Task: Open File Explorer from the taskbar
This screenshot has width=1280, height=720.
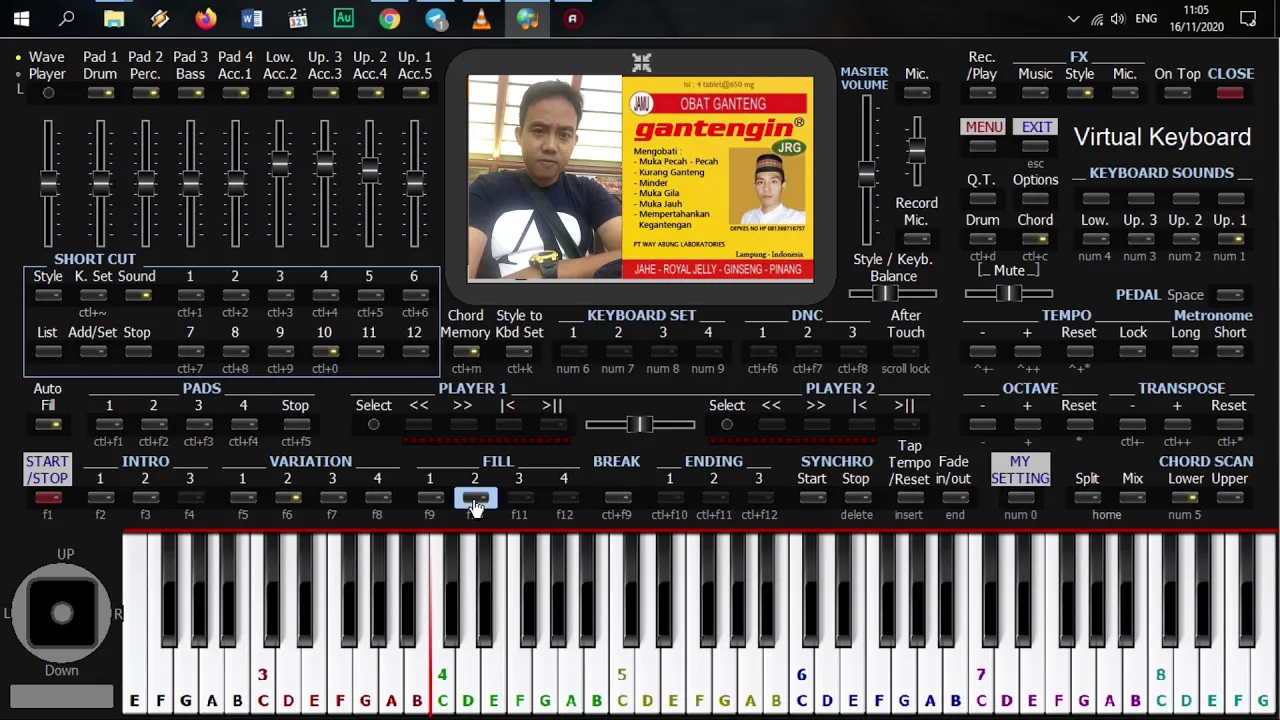Action: pos(114,18)
